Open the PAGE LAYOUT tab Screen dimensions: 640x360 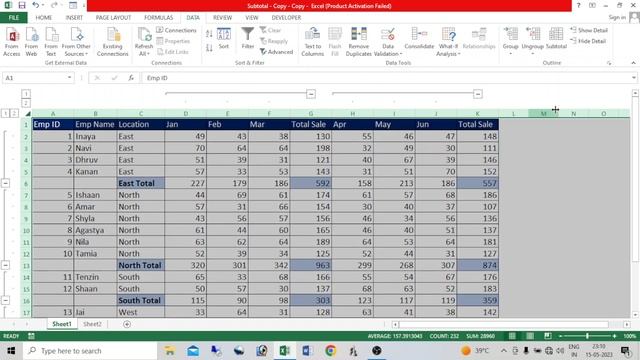[x=113, y=18]
